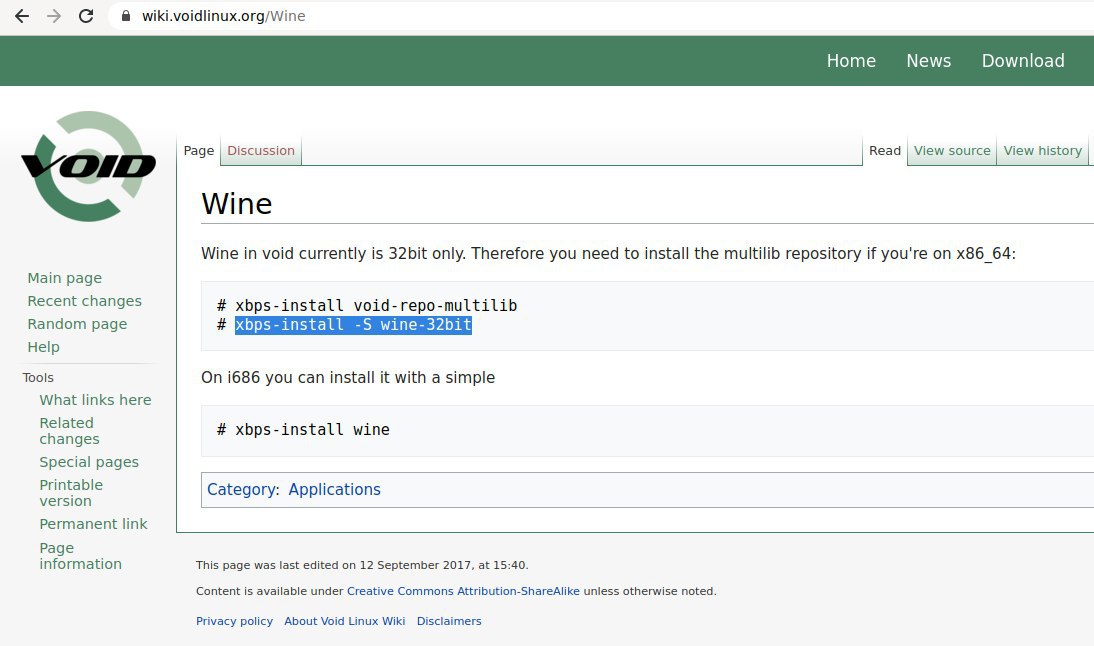1094x646 pixels.
Task: Open the Help sidebar link
Action: (43, 347)
